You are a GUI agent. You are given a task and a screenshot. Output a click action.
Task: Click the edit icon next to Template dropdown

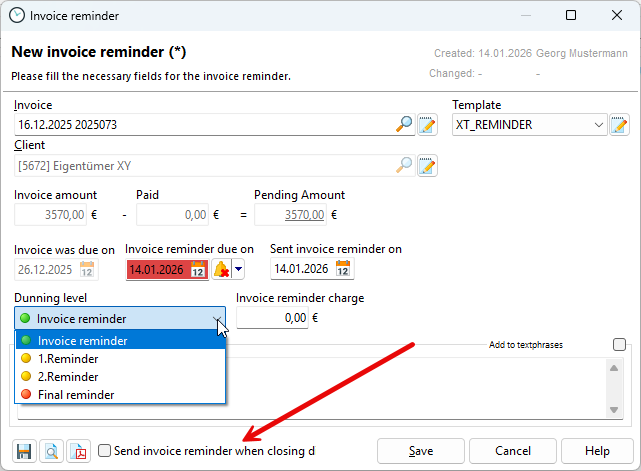click(x=619, y=125)
